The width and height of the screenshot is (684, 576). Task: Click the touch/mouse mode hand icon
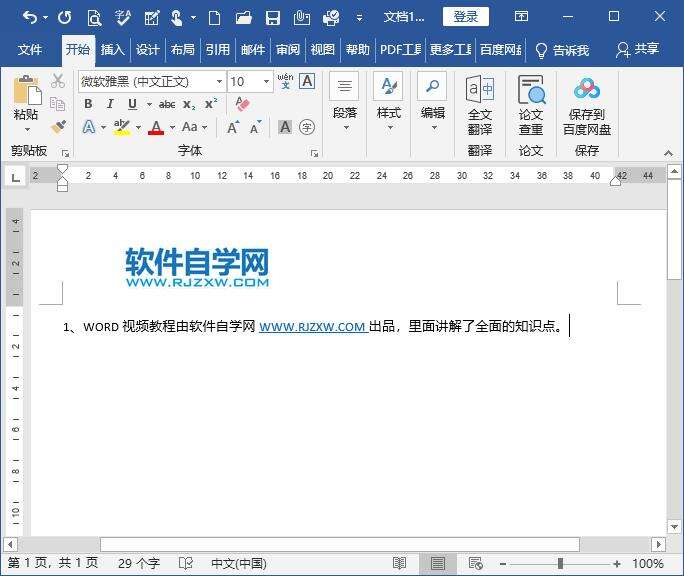(x=177, y=18)
